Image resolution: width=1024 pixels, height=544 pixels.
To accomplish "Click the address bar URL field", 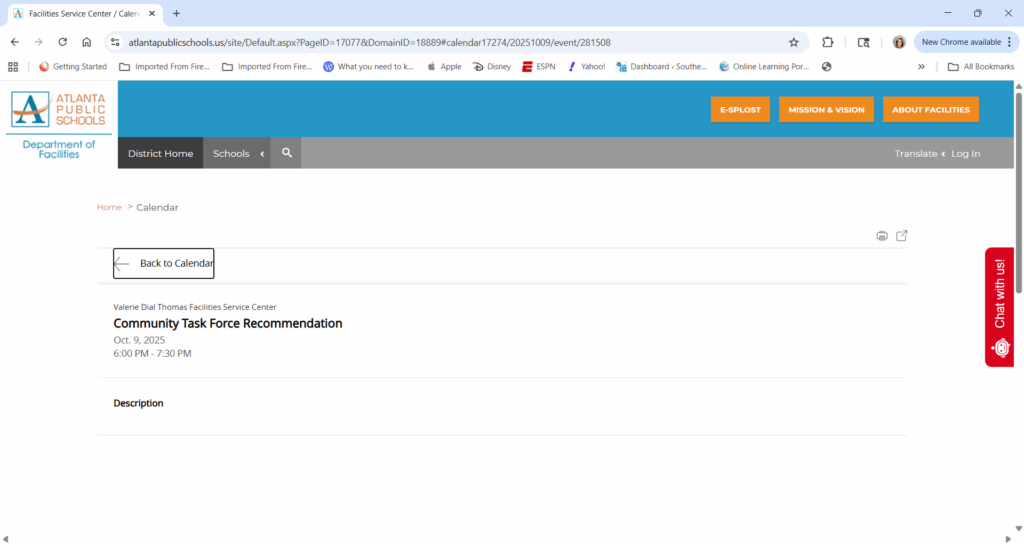I will coord(450,42).
